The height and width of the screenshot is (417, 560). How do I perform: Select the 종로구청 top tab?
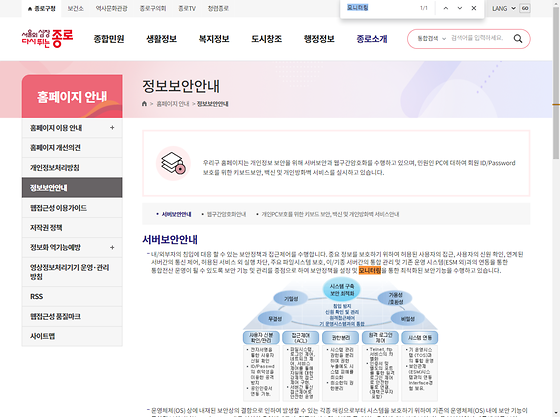[x=42, y=9]
